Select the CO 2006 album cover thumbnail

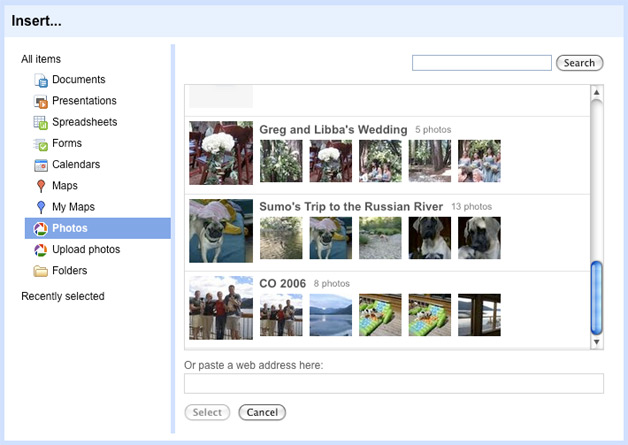(221, 308)
